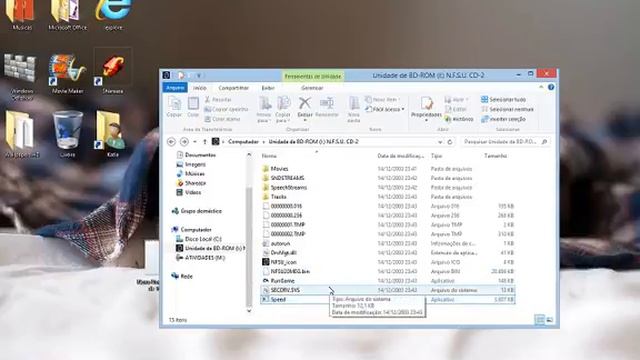Select Rede in the navigation pane

point(182,276)
